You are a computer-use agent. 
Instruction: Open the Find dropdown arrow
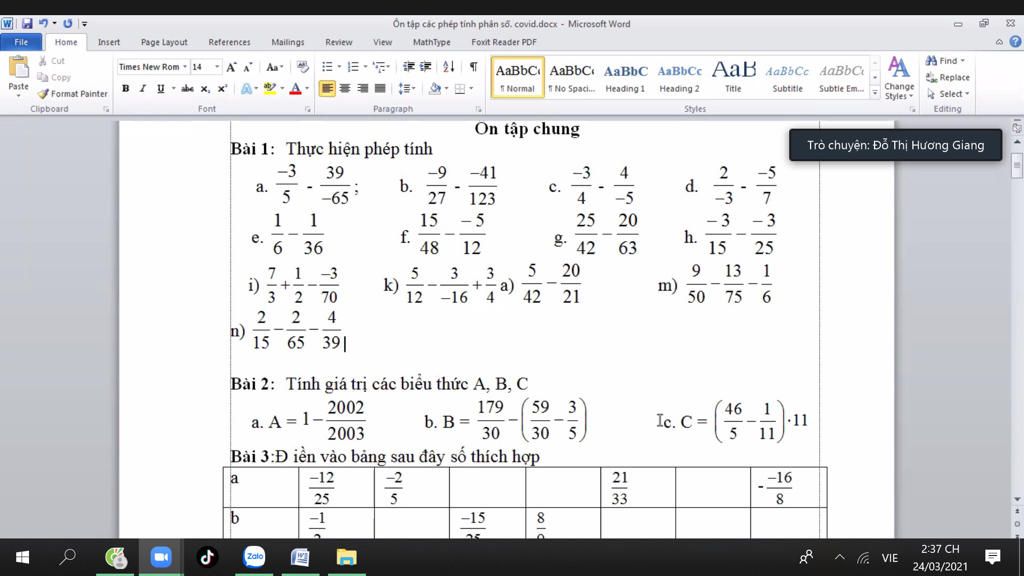point(963,61)
